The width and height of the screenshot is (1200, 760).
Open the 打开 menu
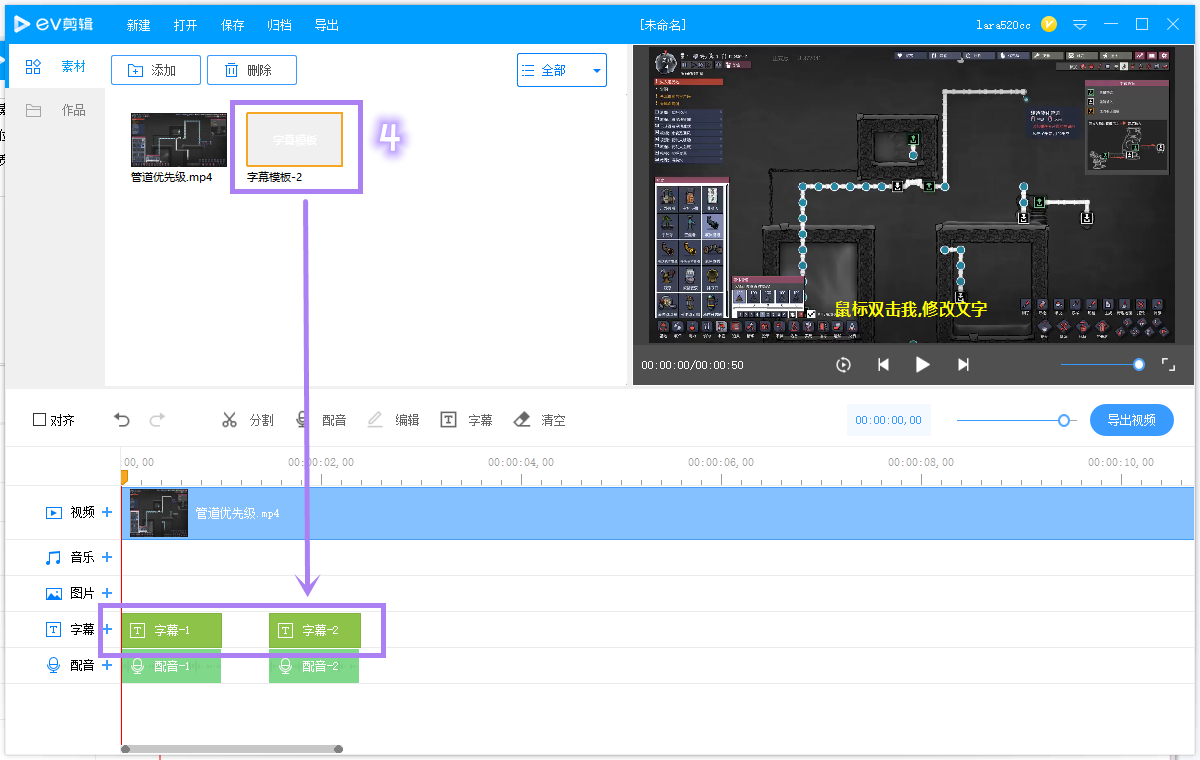tap(185, 25)
